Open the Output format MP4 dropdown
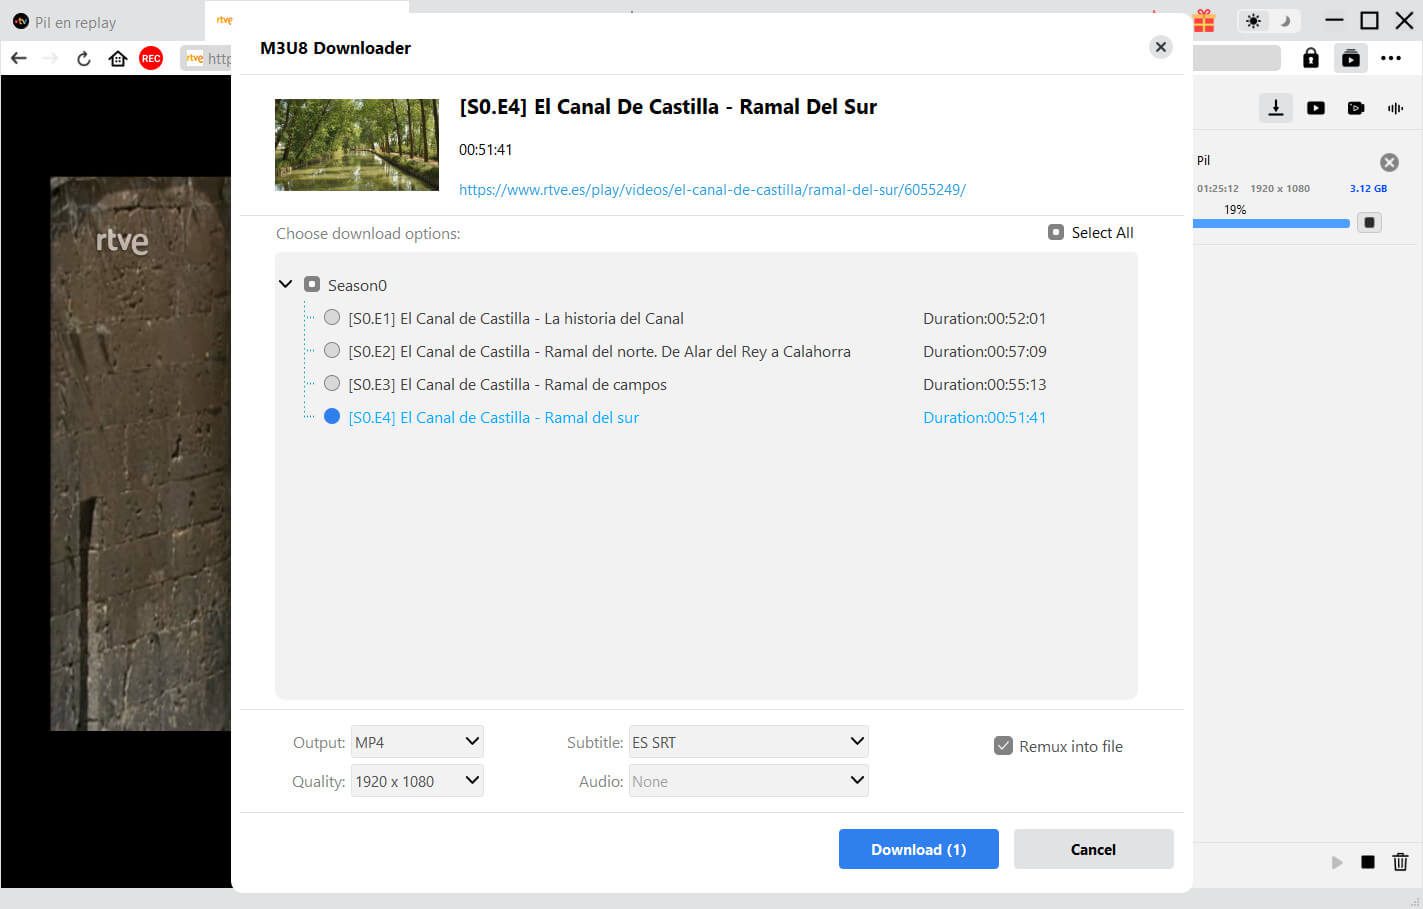 (417, 742)
